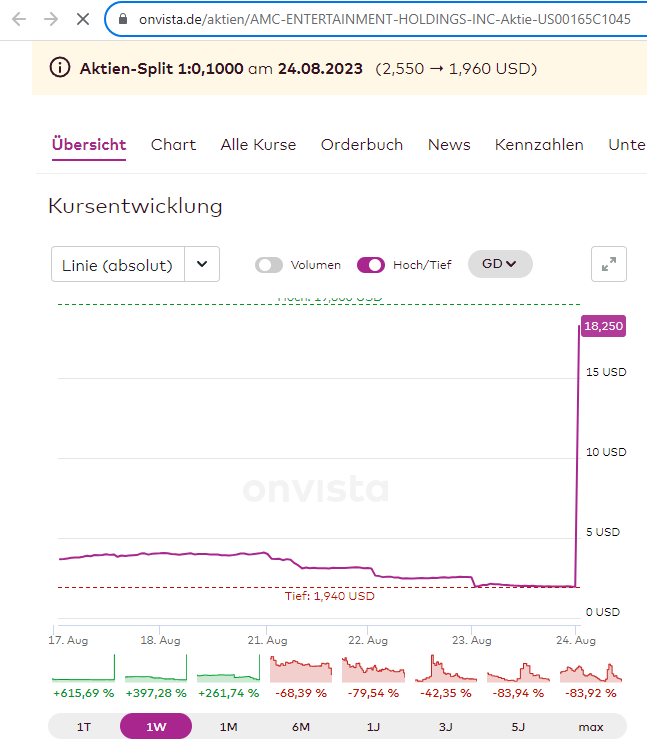Select the Orderbuch tab

(362, 145)
